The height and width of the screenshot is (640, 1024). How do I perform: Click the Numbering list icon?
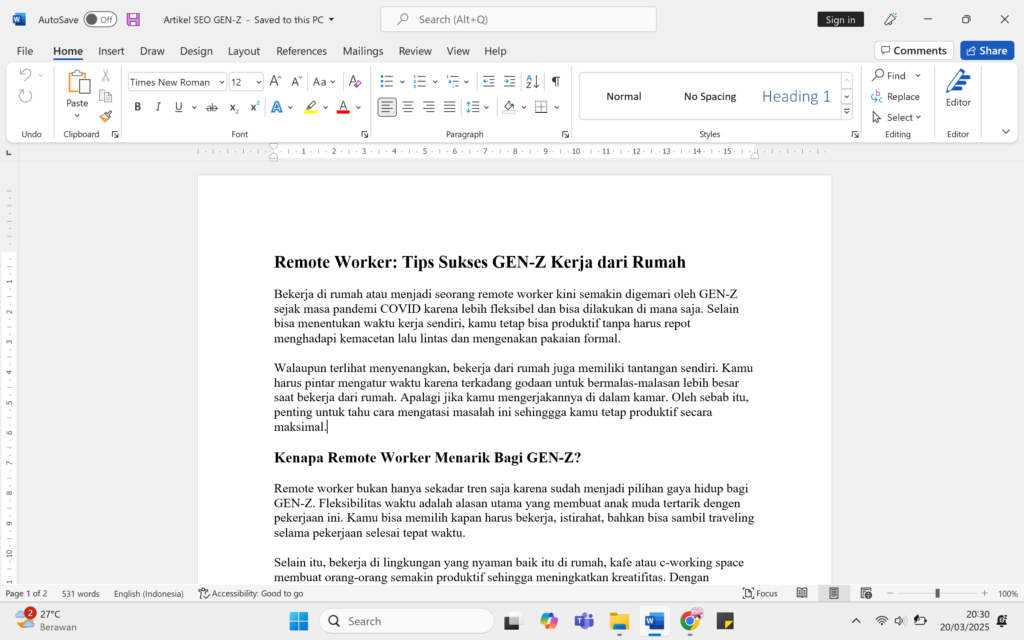[419, 82]
